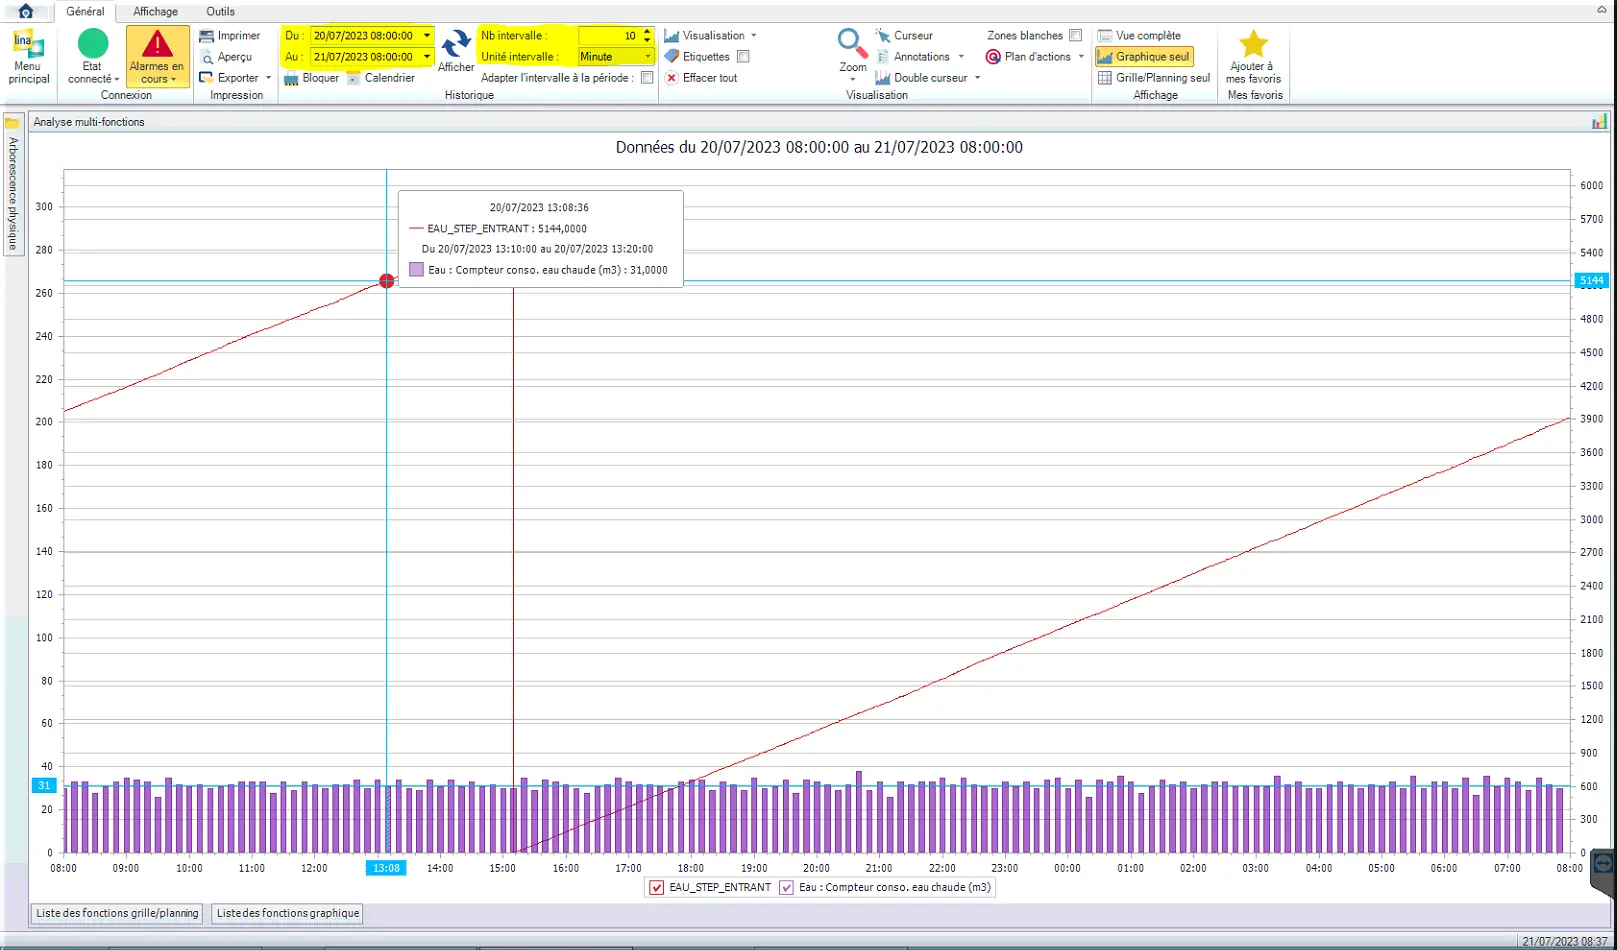Image resolution: width=1617 pixels, height=950 pixels.
Task: Click the Afficher refresh arrows
Action: coord(456,44)
